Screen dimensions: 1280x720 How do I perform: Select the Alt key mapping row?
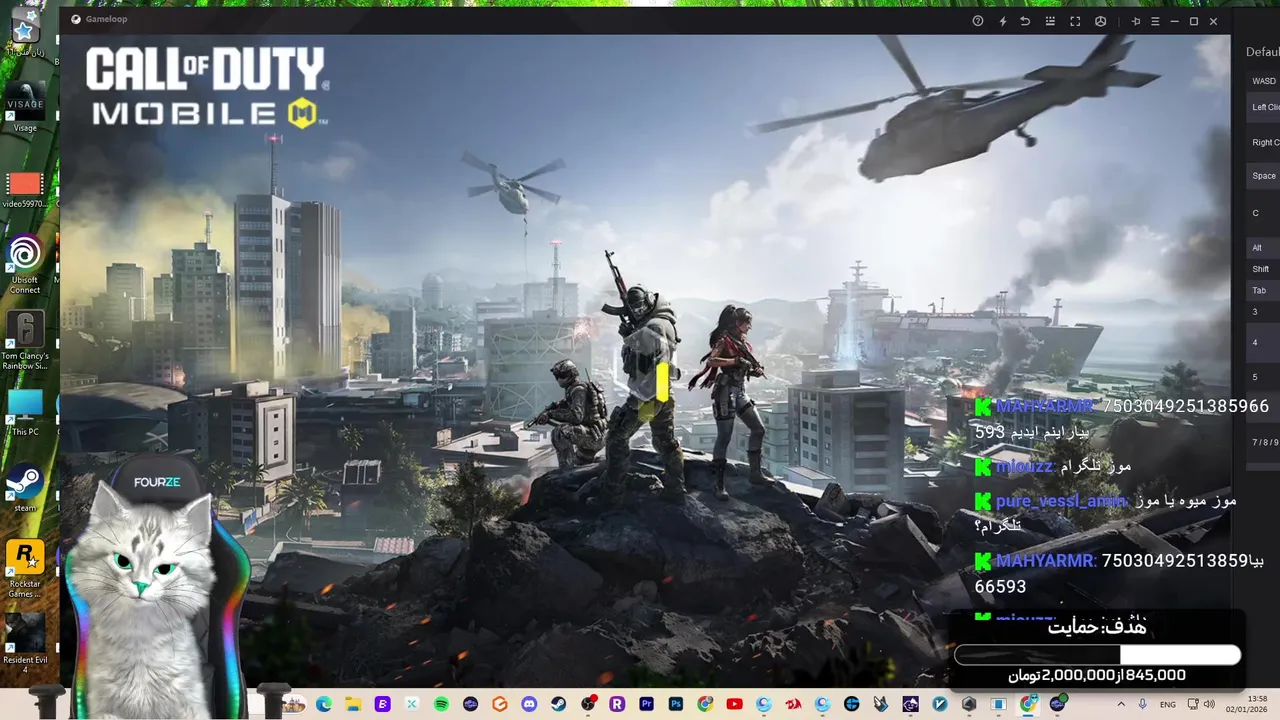pyautogui.click(x=1263, y=248)
